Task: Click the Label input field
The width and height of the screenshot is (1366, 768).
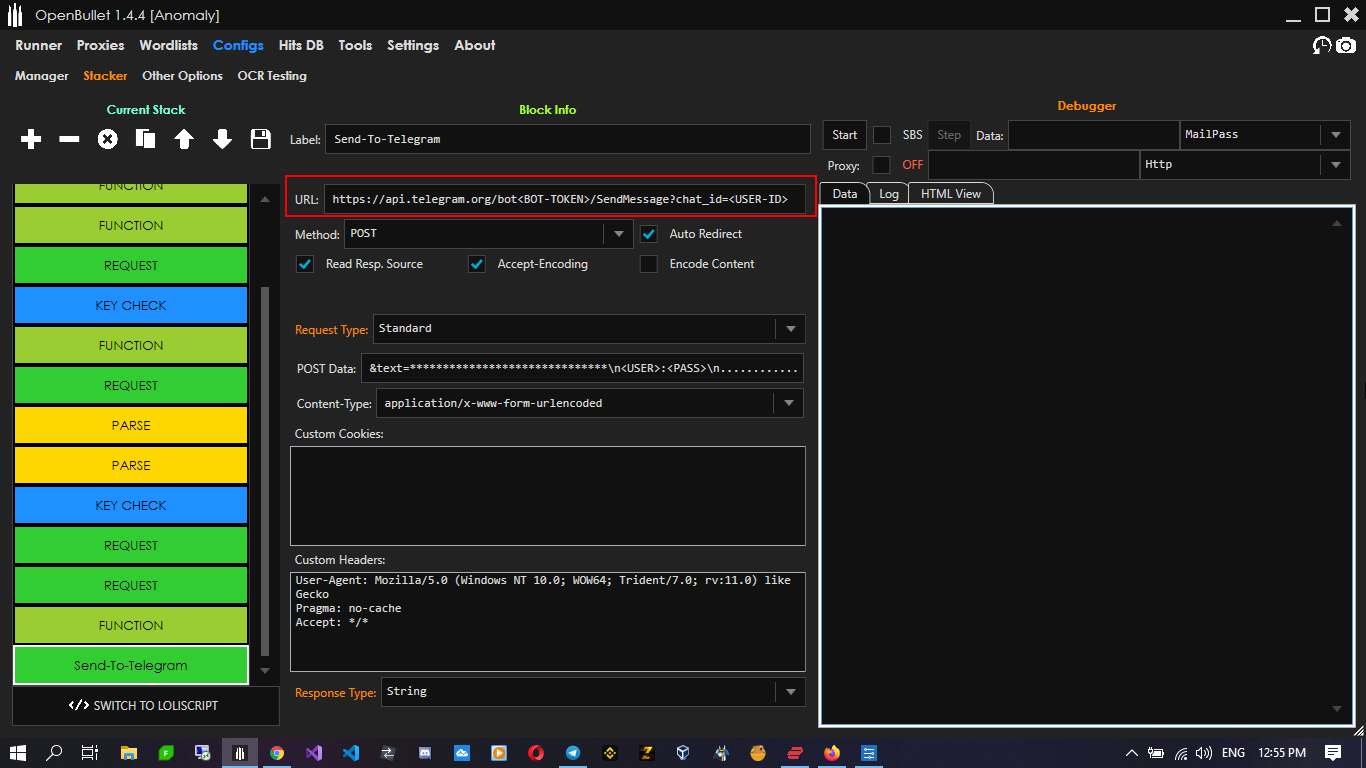Action: [567, 139]
